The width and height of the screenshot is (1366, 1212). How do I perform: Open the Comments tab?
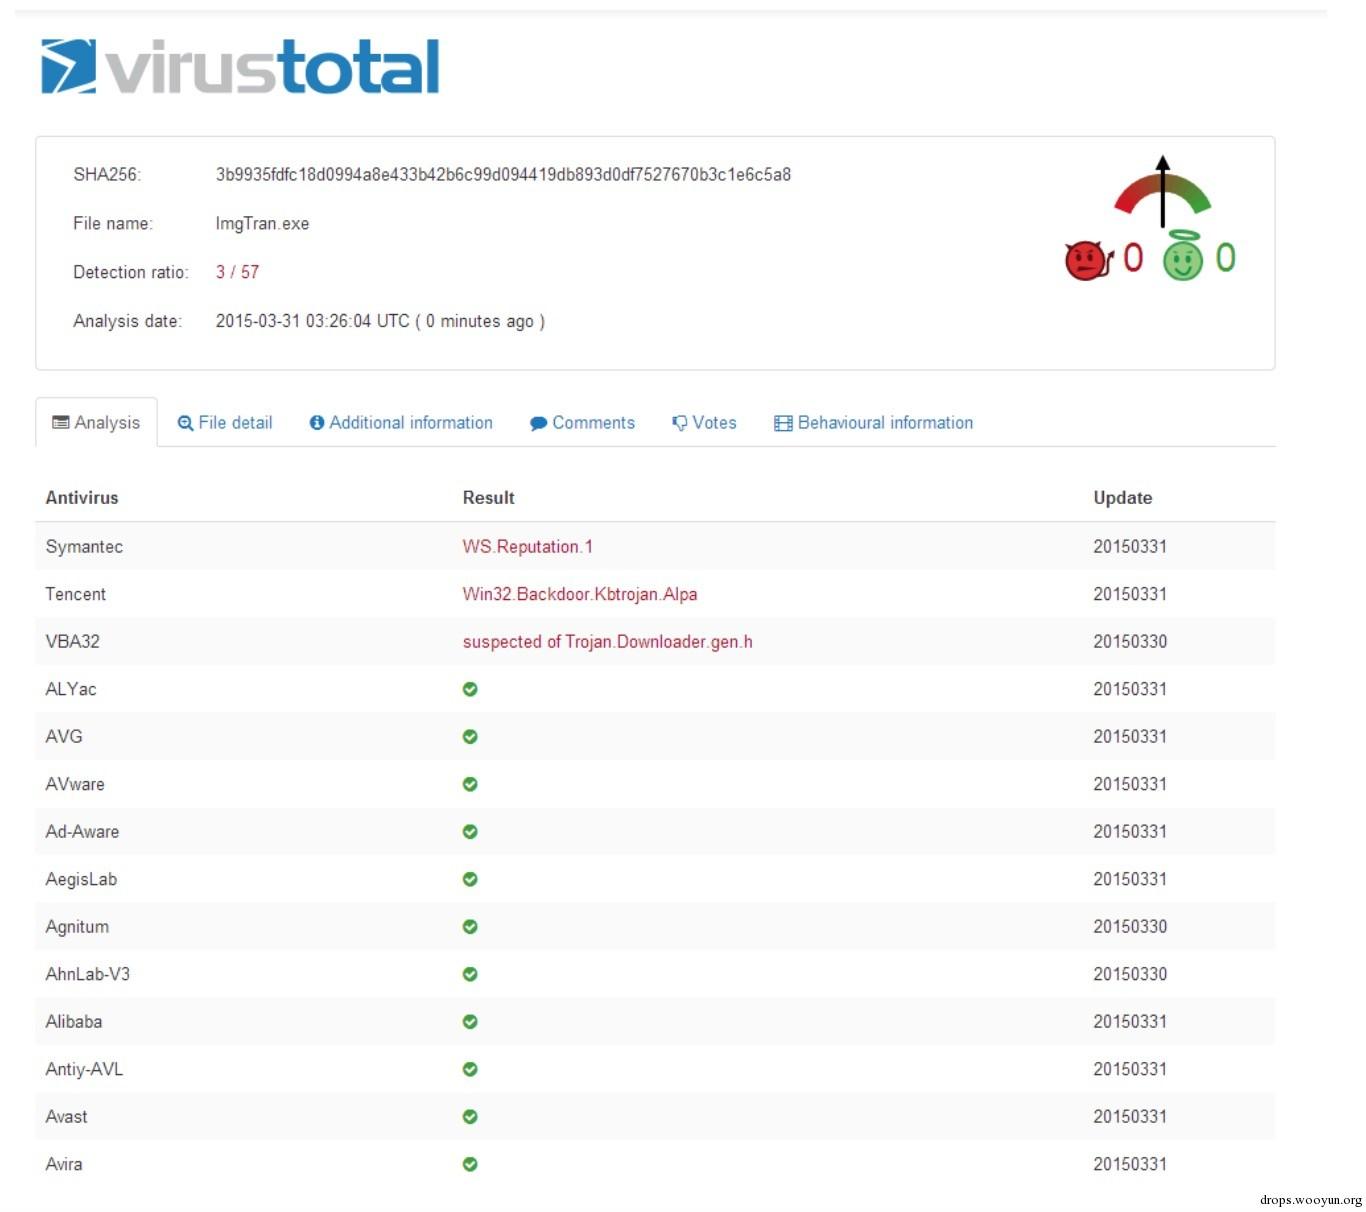582,423
